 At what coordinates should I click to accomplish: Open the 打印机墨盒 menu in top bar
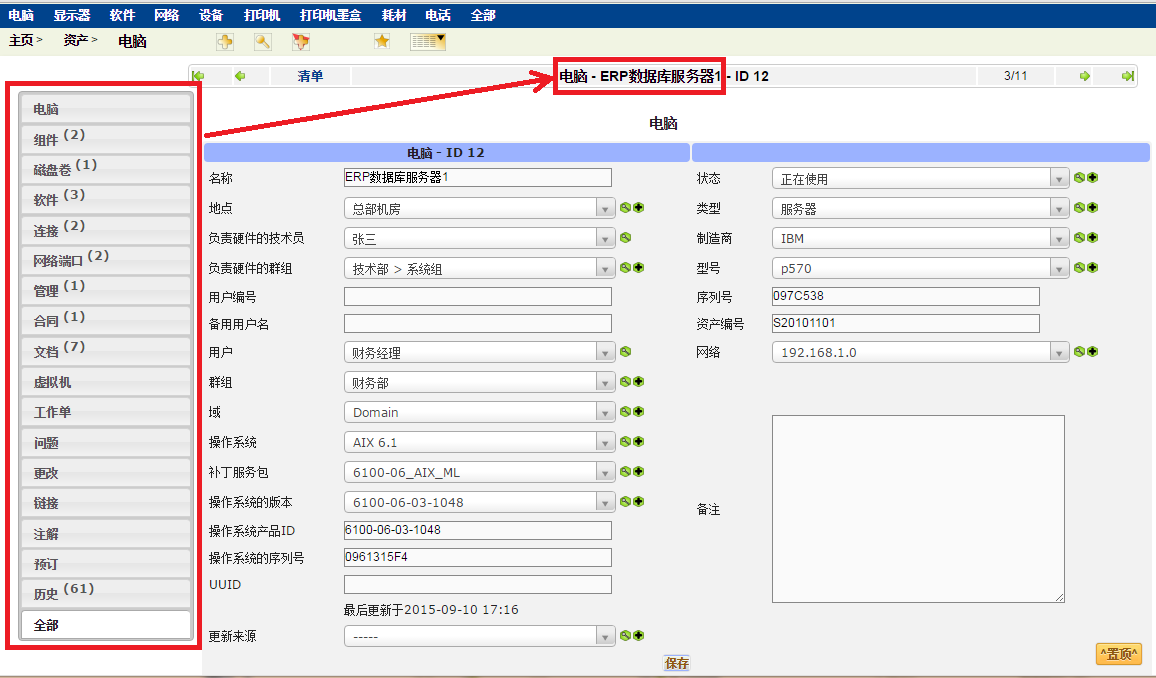pyautogui.click(x=330, y=15)
